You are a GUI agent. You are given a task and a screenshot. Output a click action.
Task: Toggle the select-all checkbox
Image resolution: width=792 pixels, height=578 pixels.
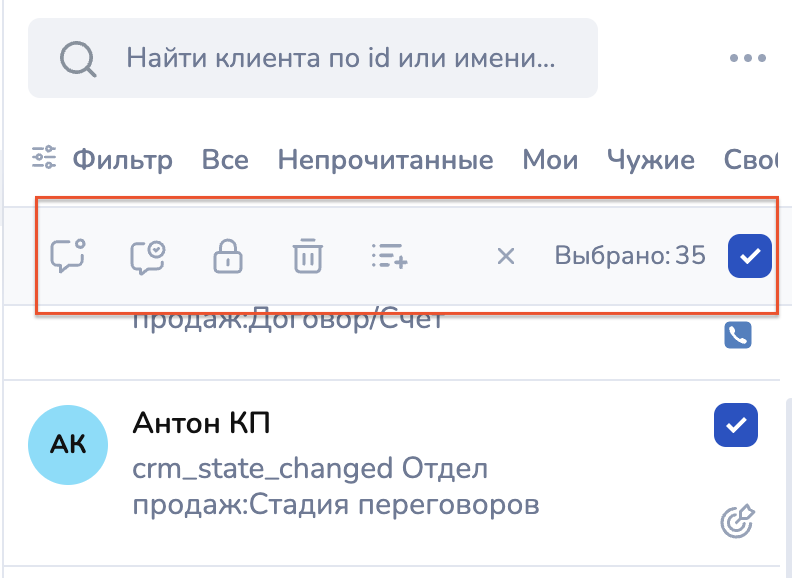749,255
